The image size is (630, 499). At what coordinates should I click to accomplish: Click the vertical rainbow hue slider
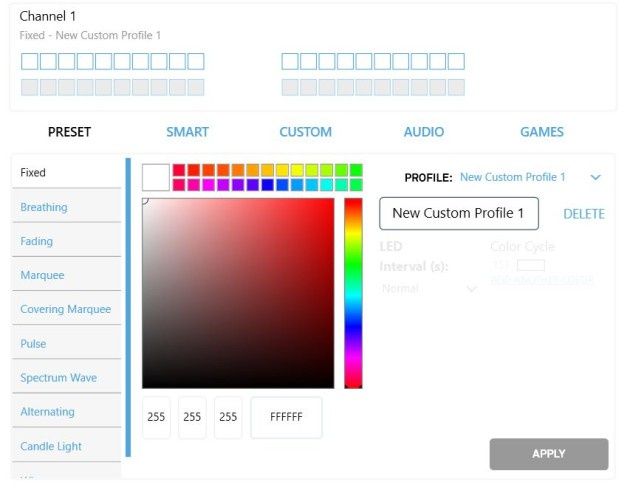pos(353,293)
